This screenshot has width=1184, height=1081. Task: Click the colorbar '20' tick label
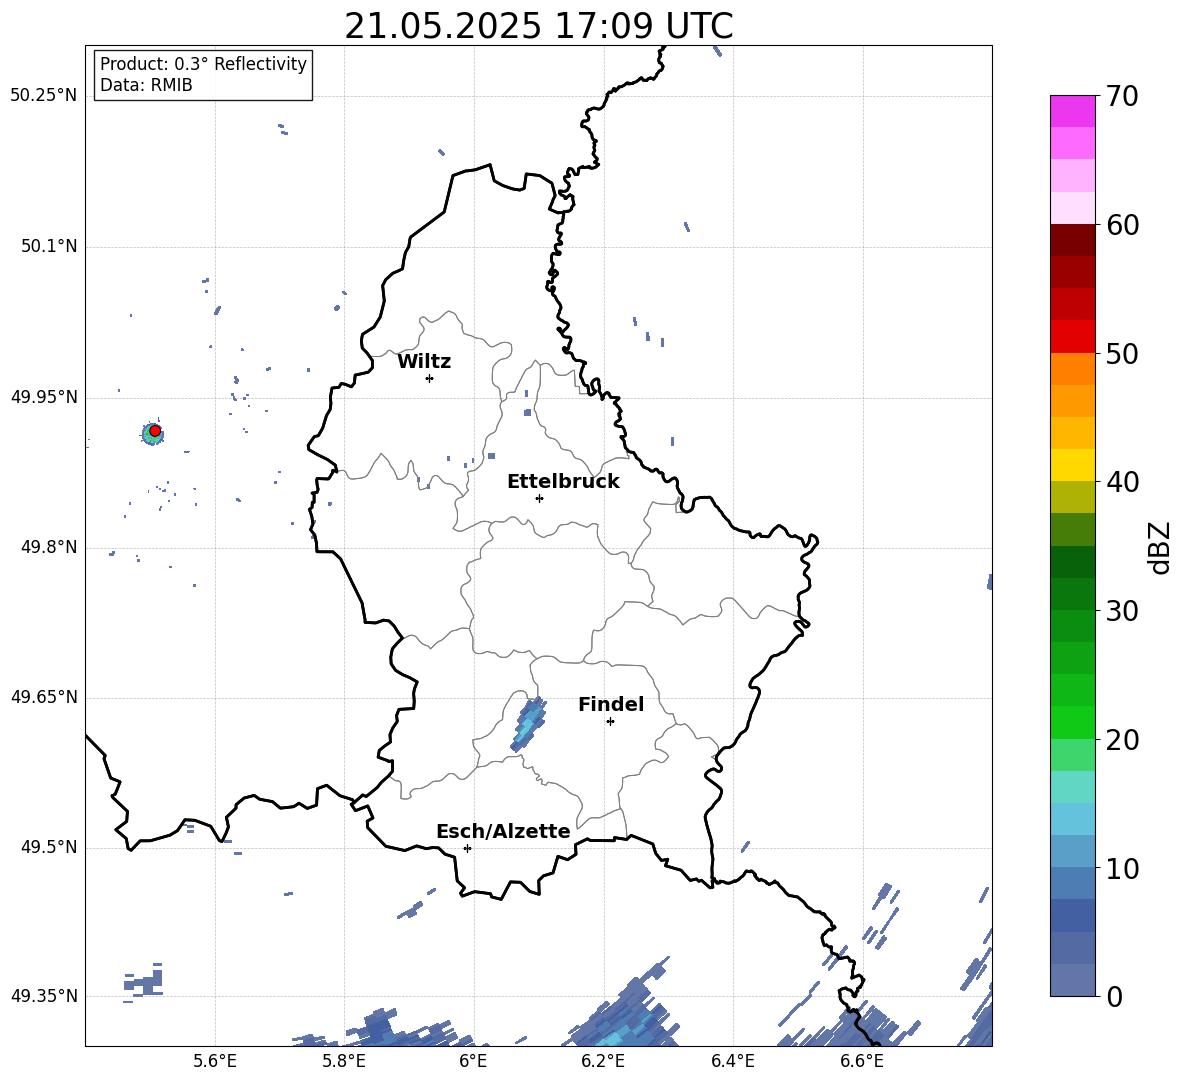pyautogui.click(x=1122, y=740)
